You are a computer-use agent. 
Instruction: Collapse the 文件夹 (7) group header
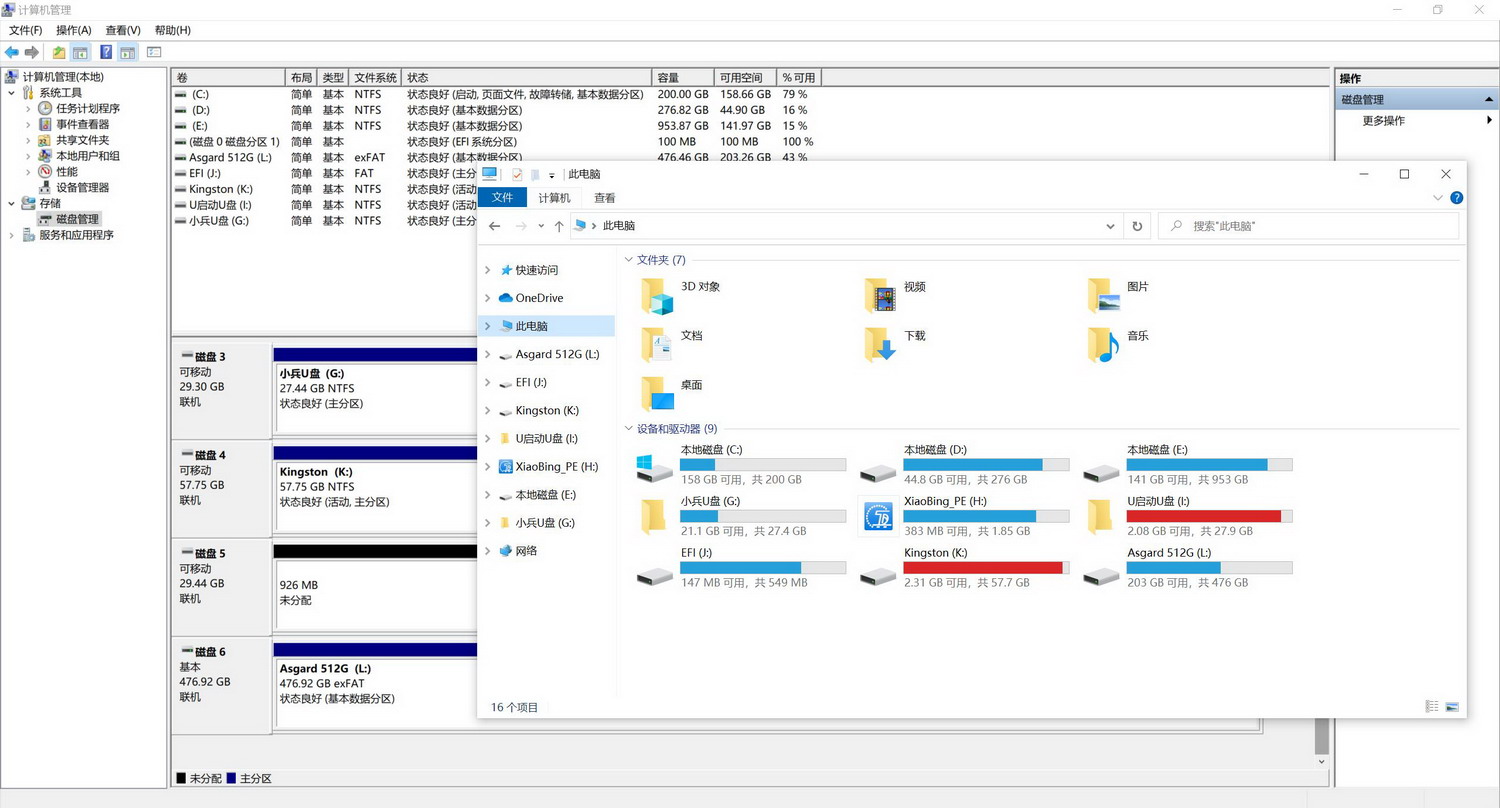[x=628, y=260]
